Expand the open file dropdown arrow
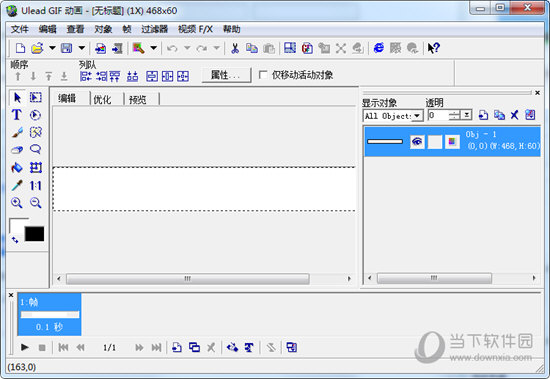Image resolution: width=550 pixels, height=379 pixels. point(52,48)
